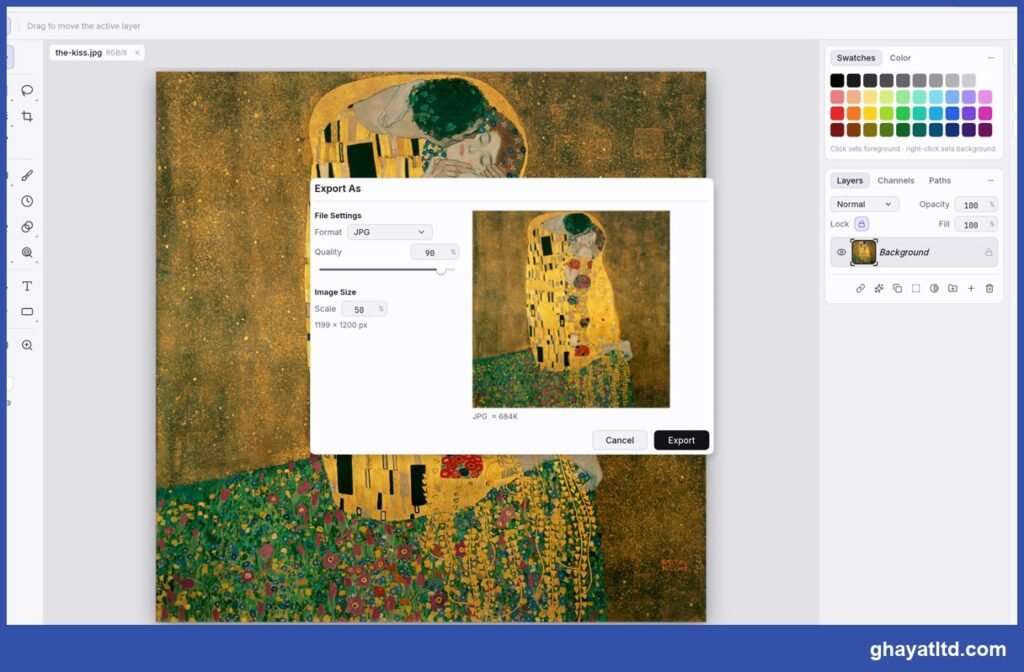Select the Zoom tool
This screenshot has width=1024, height=672.
[27, 345]
